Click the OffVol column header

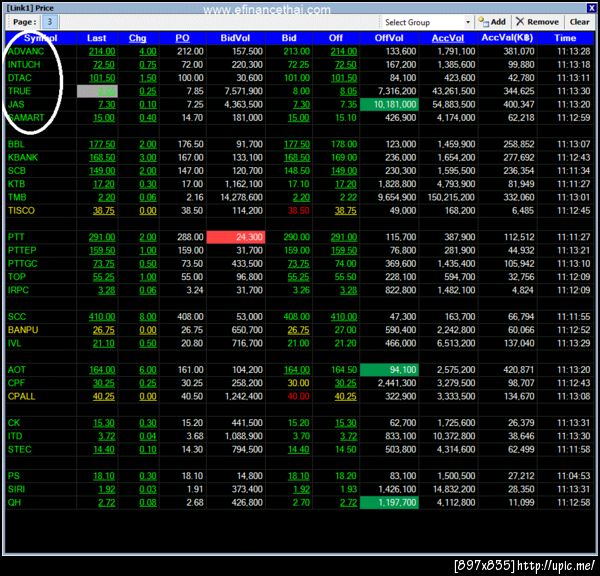tap(389, 38)
